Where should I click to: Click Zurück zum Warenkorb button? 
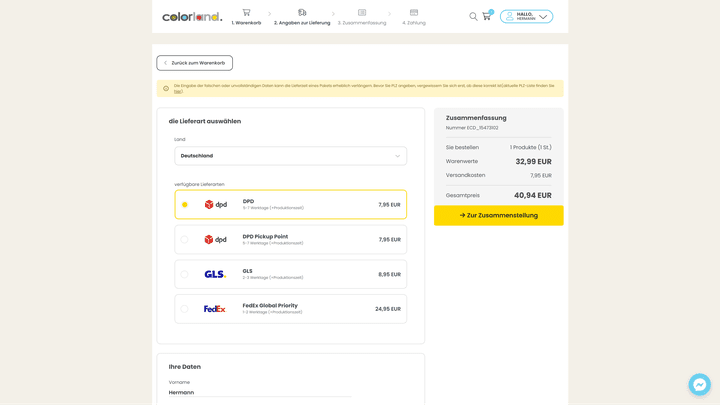click(195, 63)
